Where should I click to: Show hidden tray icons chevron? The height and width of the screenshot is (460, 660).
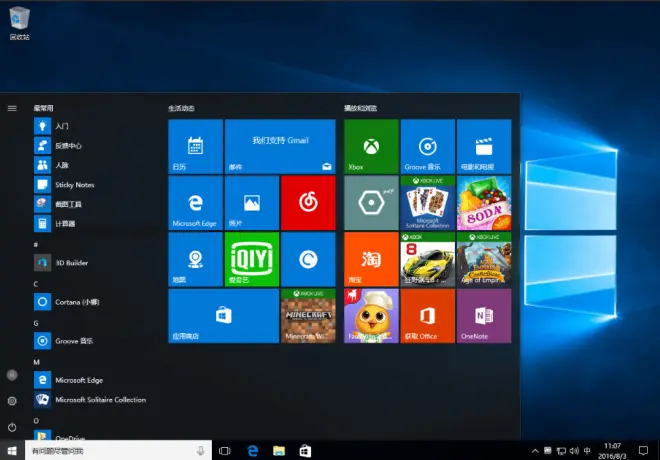535,451
